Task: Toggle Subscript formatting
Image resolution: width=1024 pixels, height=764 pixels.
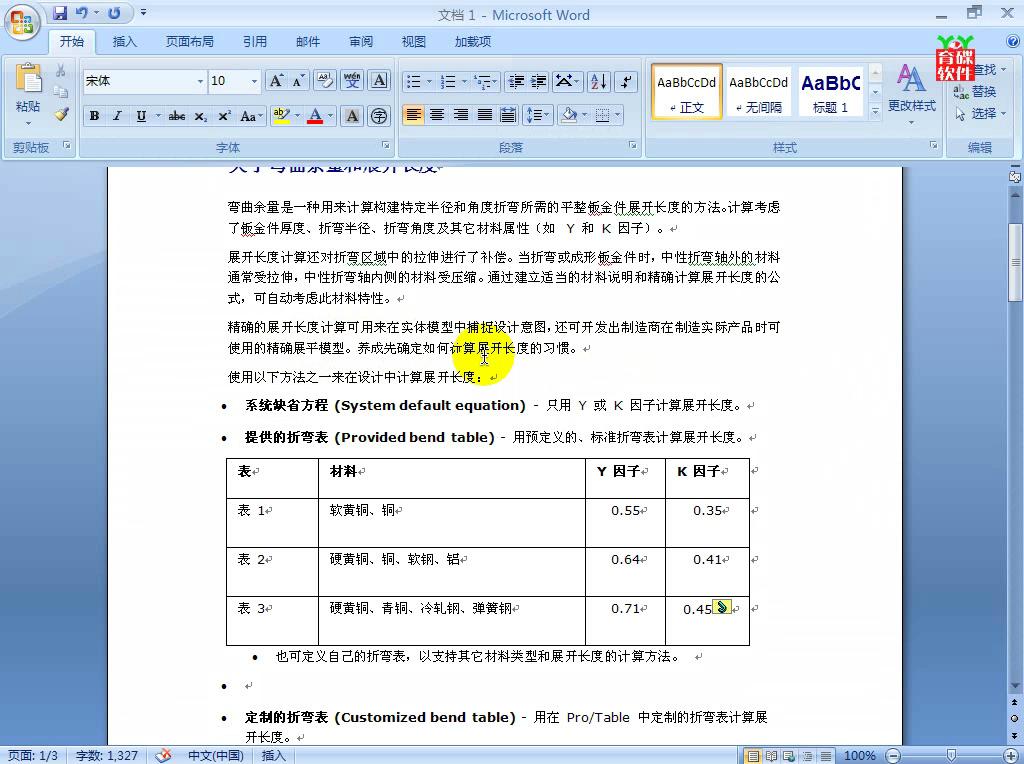Action: point(200,116)
